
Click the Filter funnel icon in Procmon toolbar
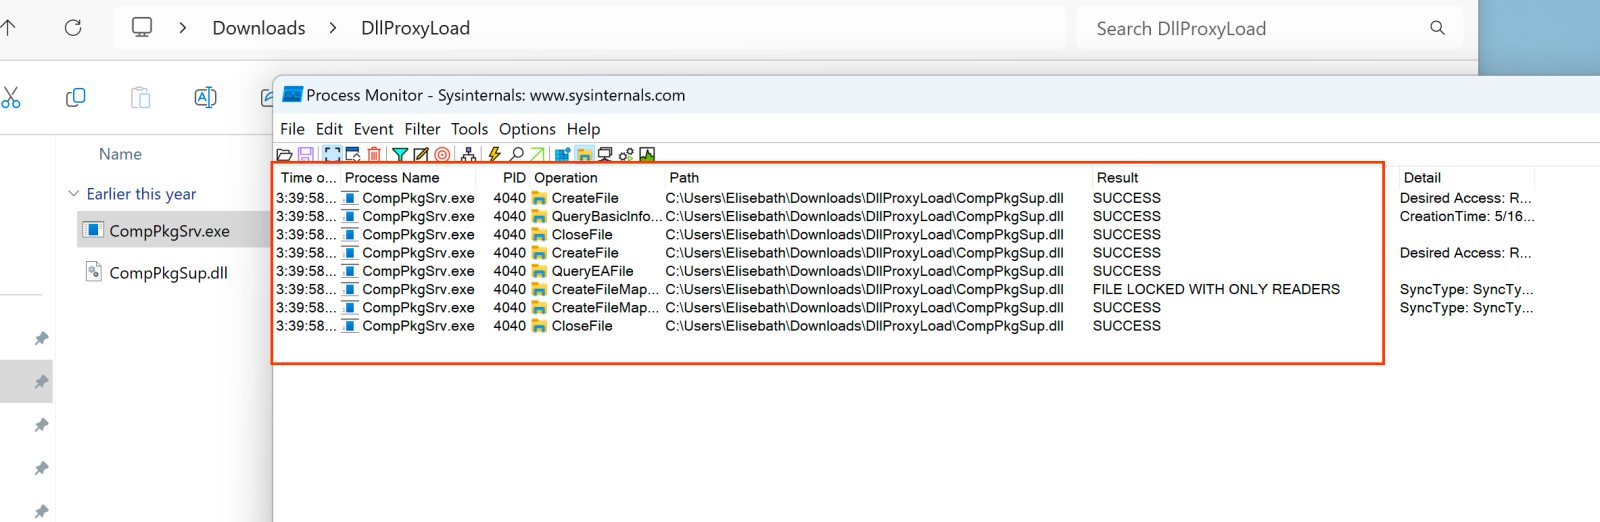point(400,155)
